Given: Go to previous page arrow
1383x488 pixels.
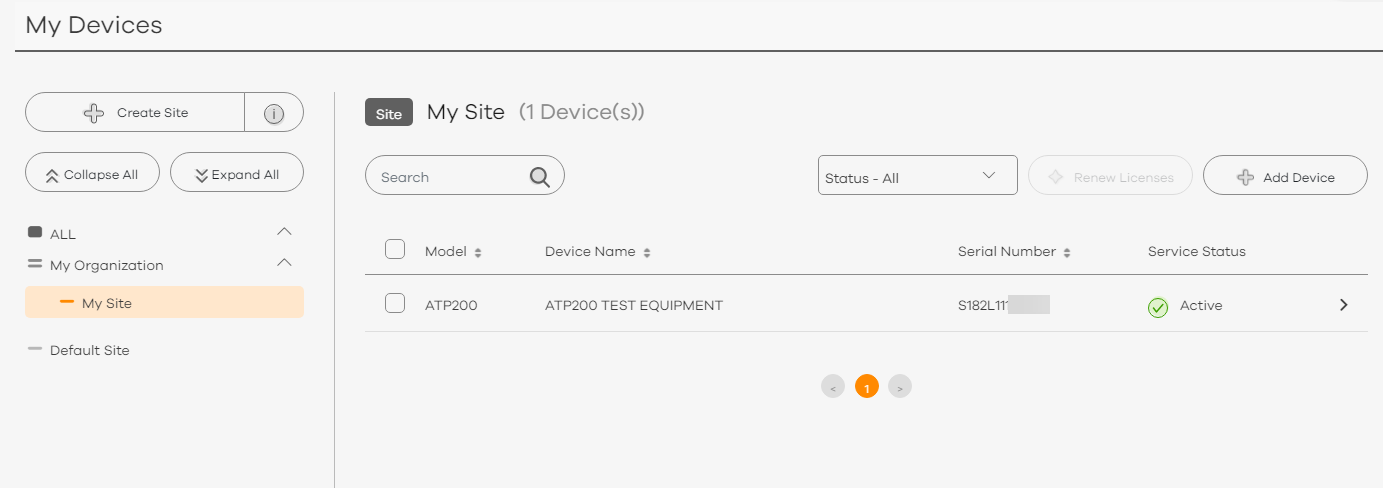Looking at the screenshot, I should click(833, 387).
